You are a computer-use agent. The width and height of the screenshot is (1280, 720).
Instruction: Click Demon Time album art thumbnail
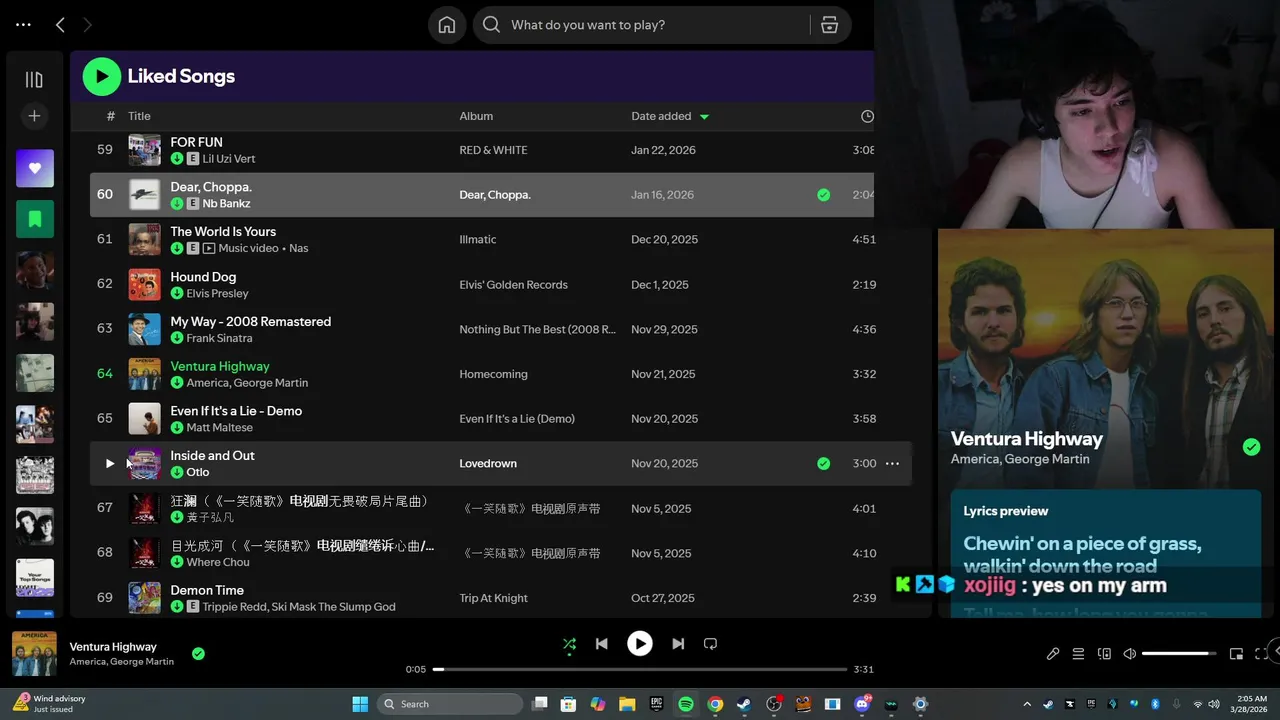(x=145, y=598)
